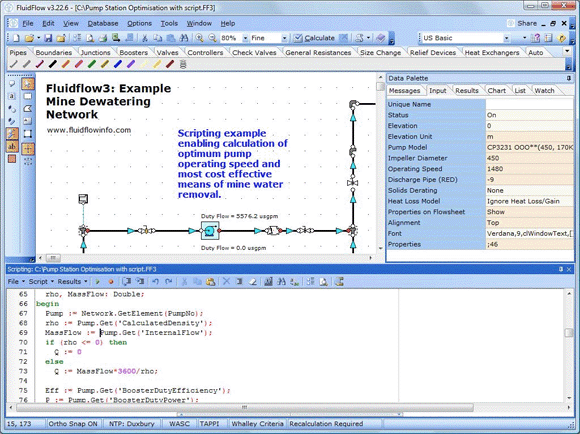Switch to the Boundaries component tab
Screen dimensions: 580x434
[54, 53]
